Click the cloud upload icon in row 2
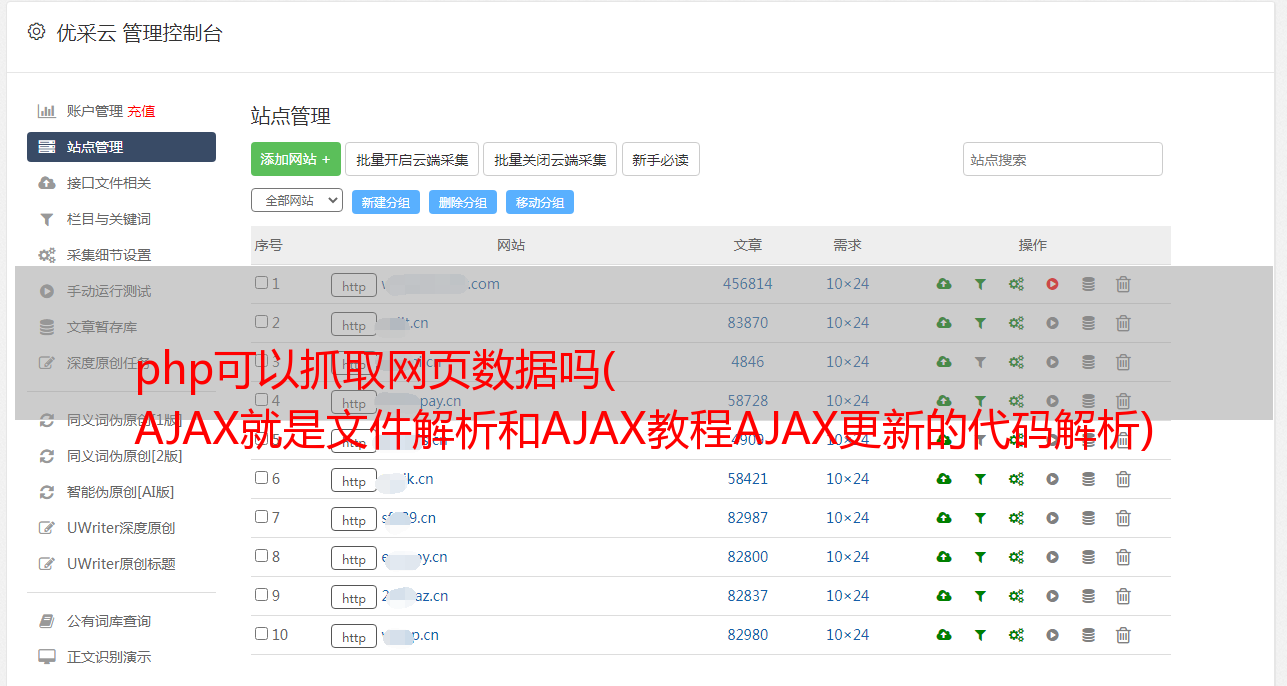Image resolution: width=1287 pixels, height=686 pixels. (x=944, y=323)
